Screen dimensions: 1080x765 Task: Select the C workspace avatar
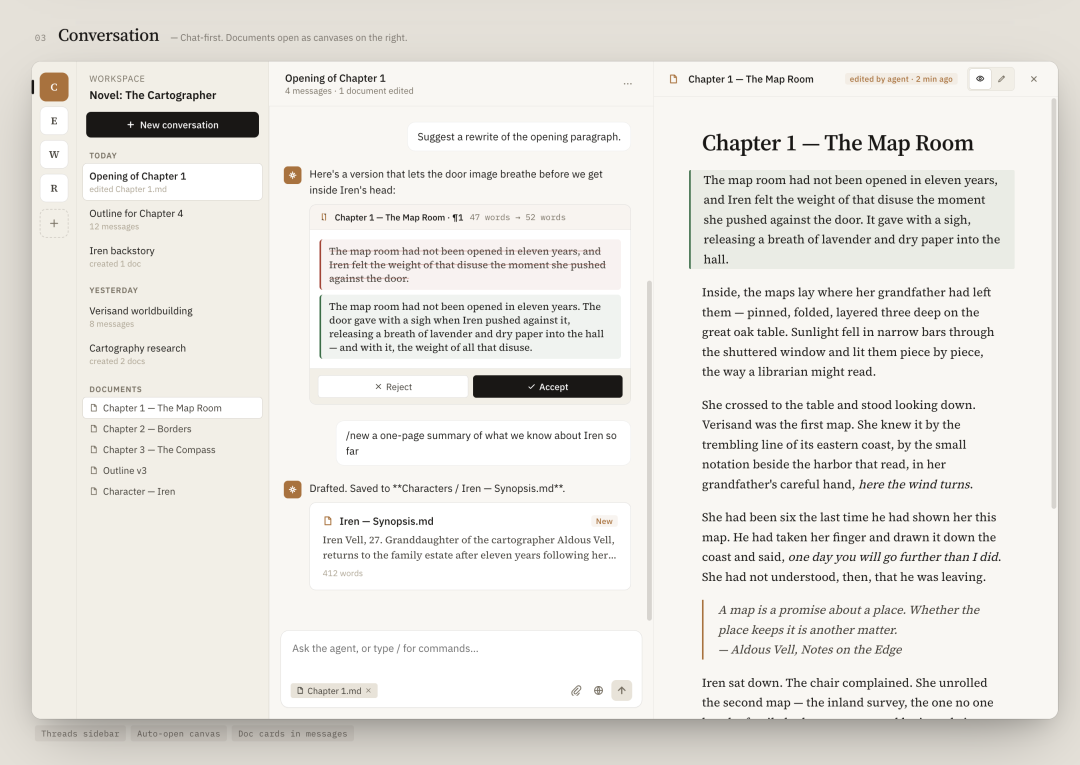click(x=54, y=87)
